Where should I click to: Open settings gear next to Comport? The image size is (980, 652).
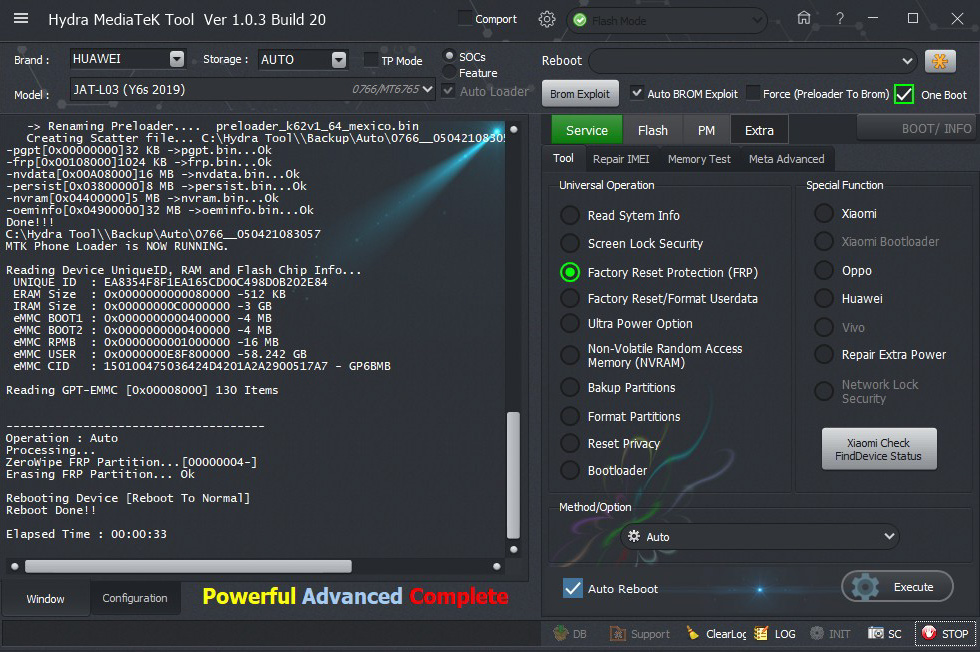pos(547,19)
